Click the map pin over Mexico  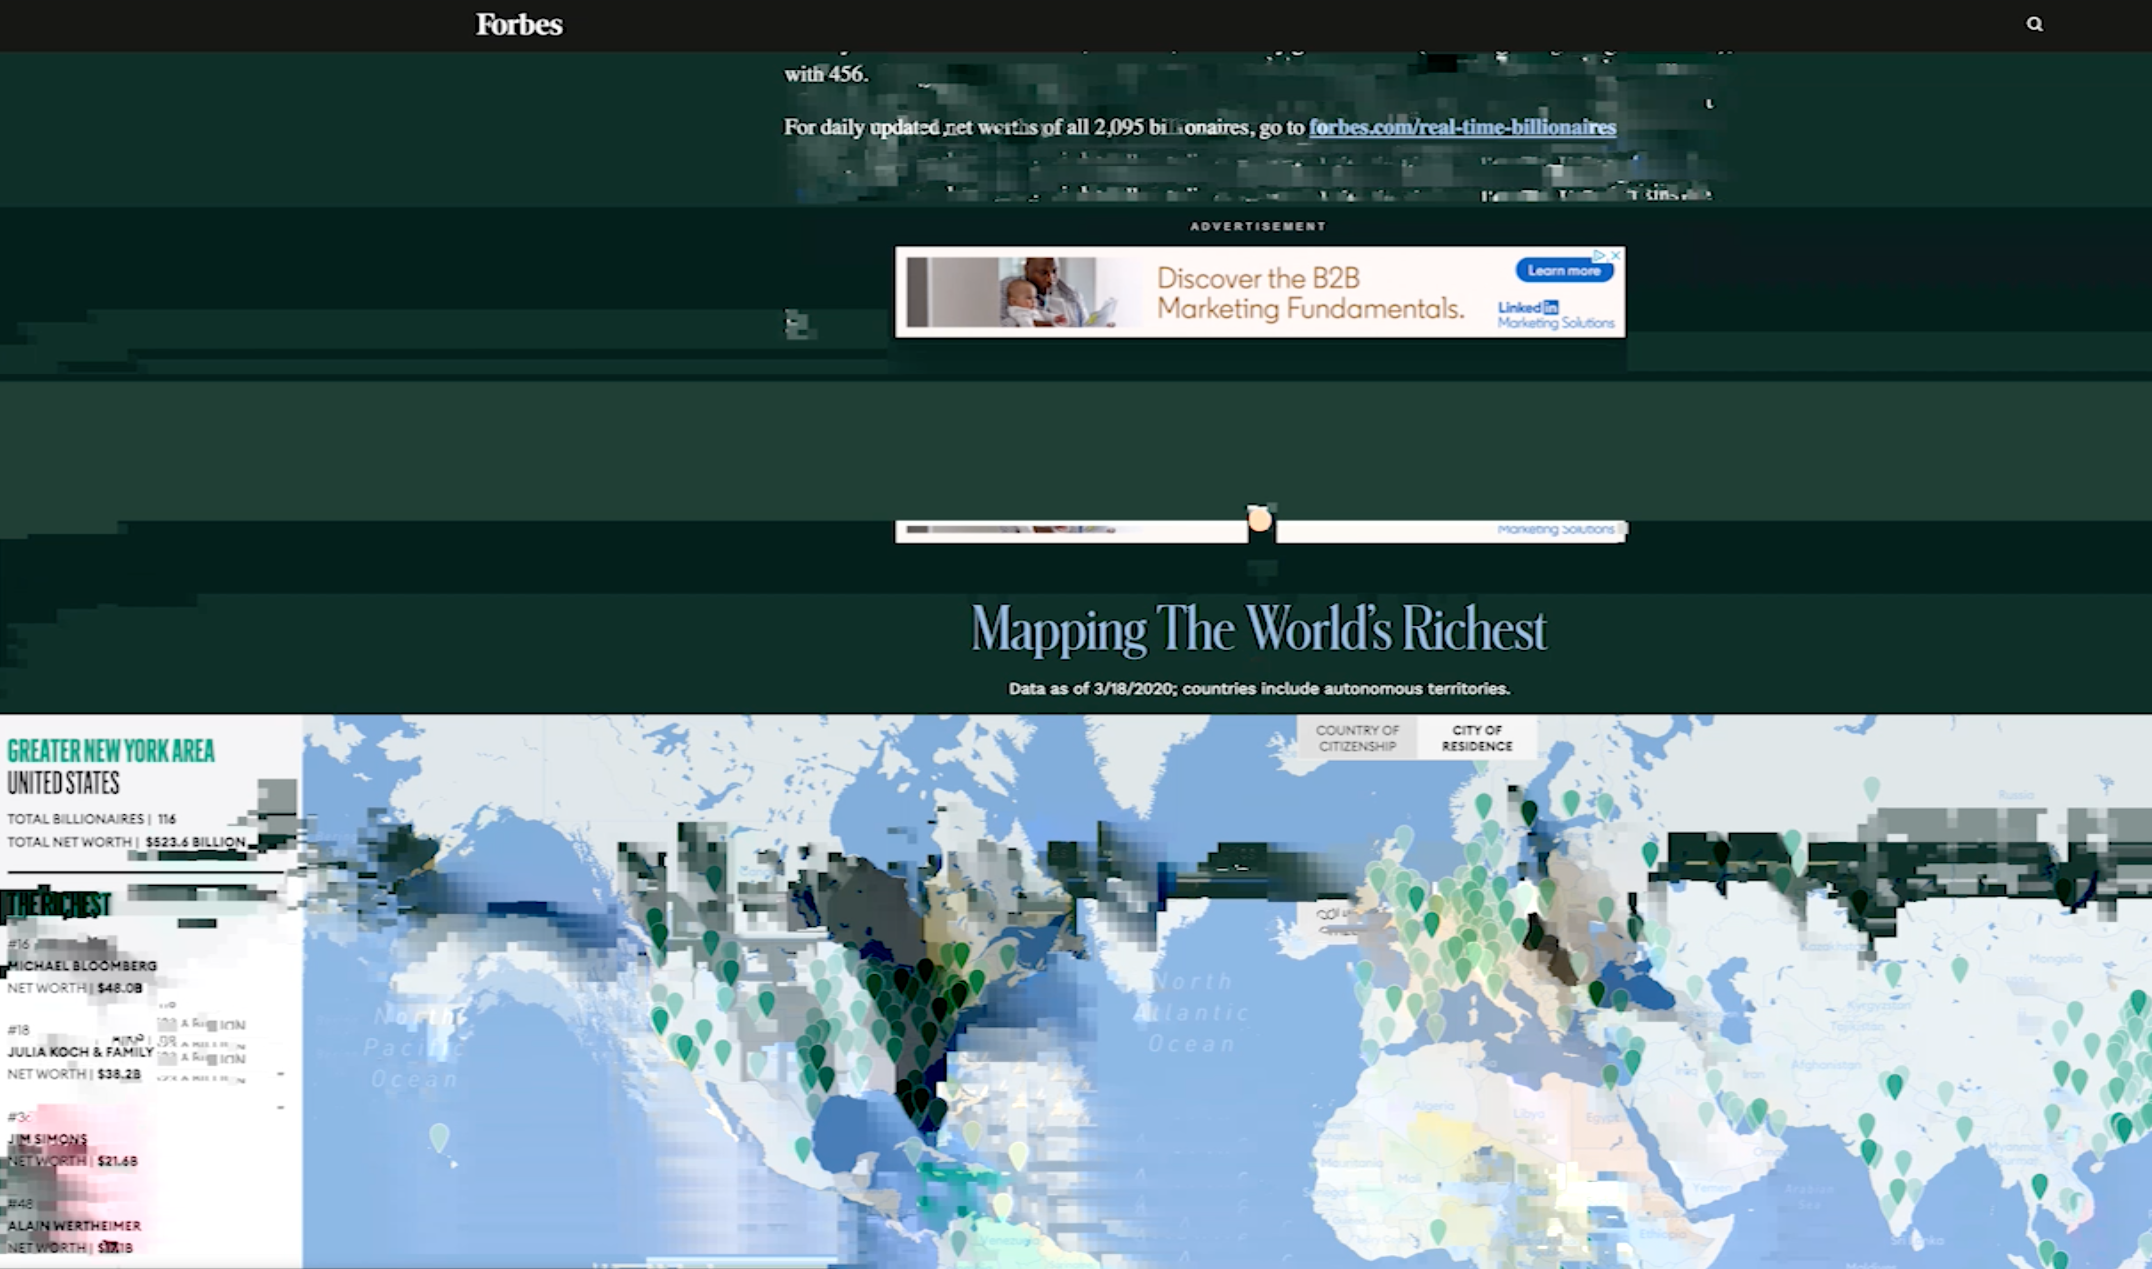point(802,1148)
